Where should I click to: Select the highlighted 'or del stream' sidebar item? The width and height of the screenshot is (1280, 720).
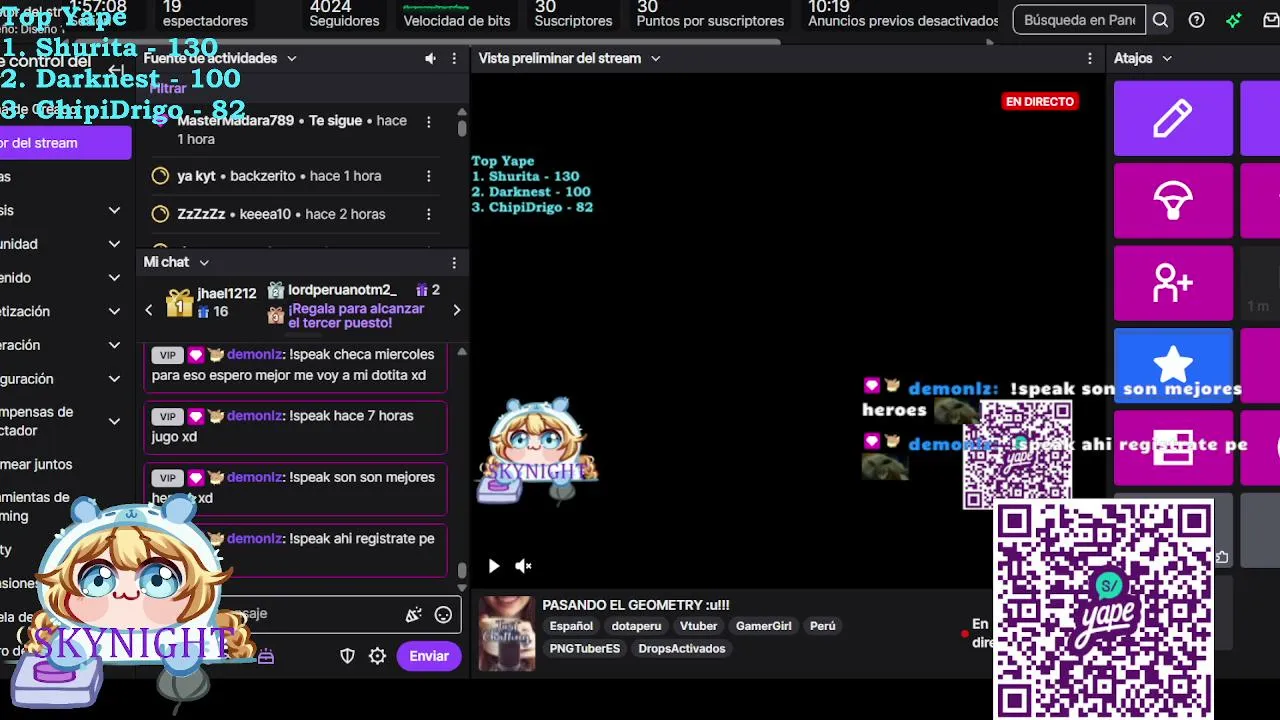point(65,143)
